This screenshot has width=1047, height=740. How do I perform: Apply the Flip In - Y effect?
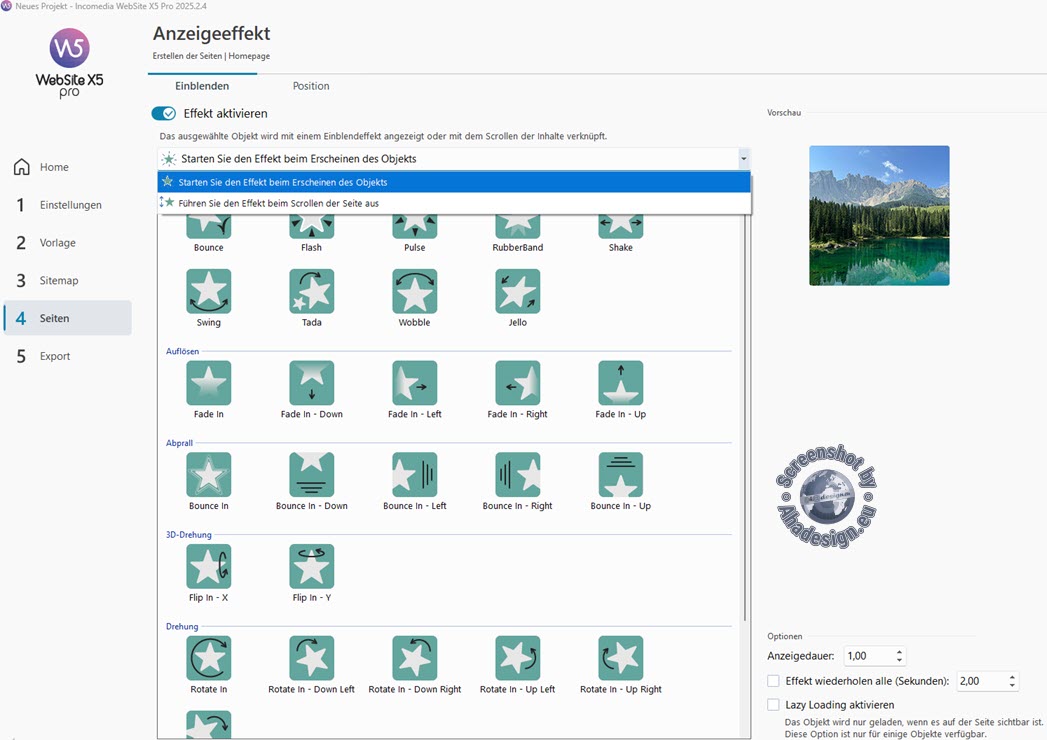click(x=312, y=566)
